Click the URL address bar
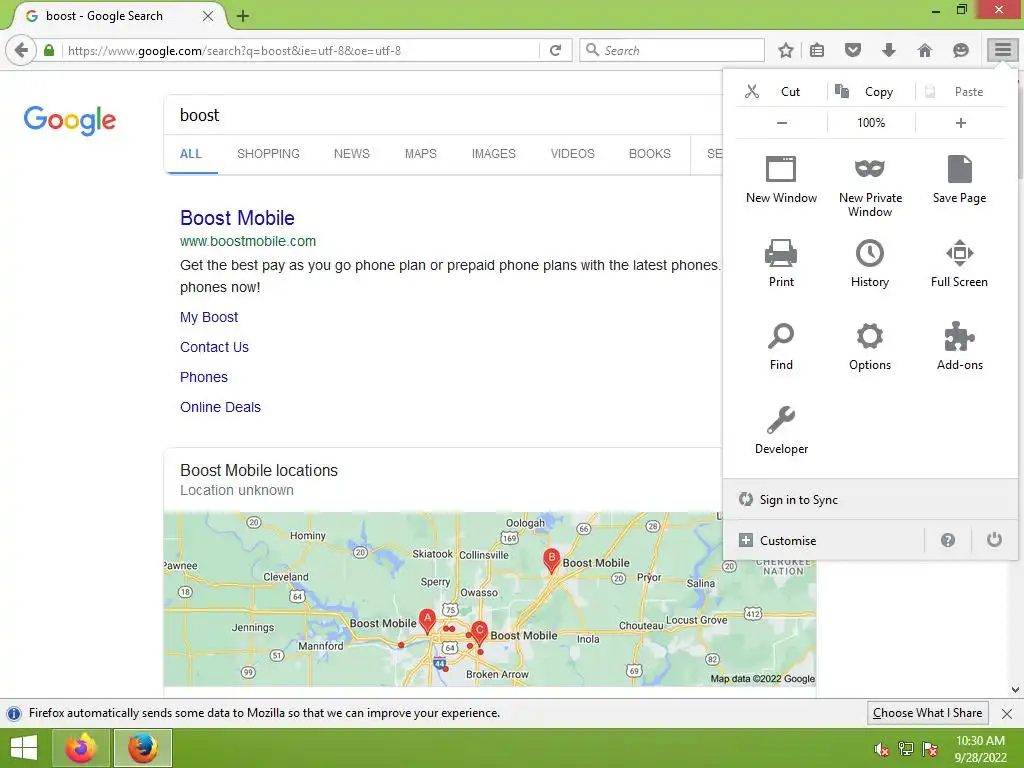The image size is (1024, 768). point(300,50)
